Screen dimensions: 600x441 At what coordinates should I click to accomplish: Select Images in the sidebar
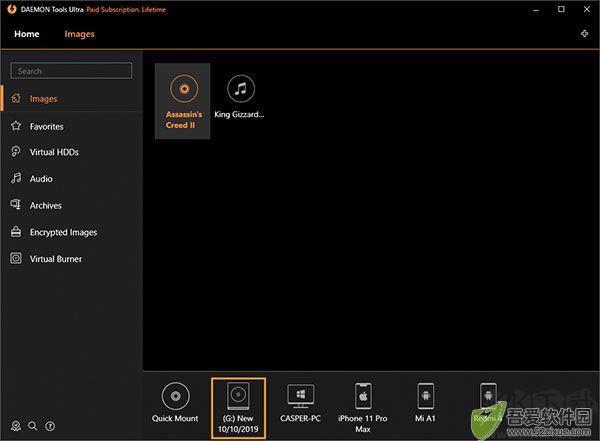coord(72,99)
